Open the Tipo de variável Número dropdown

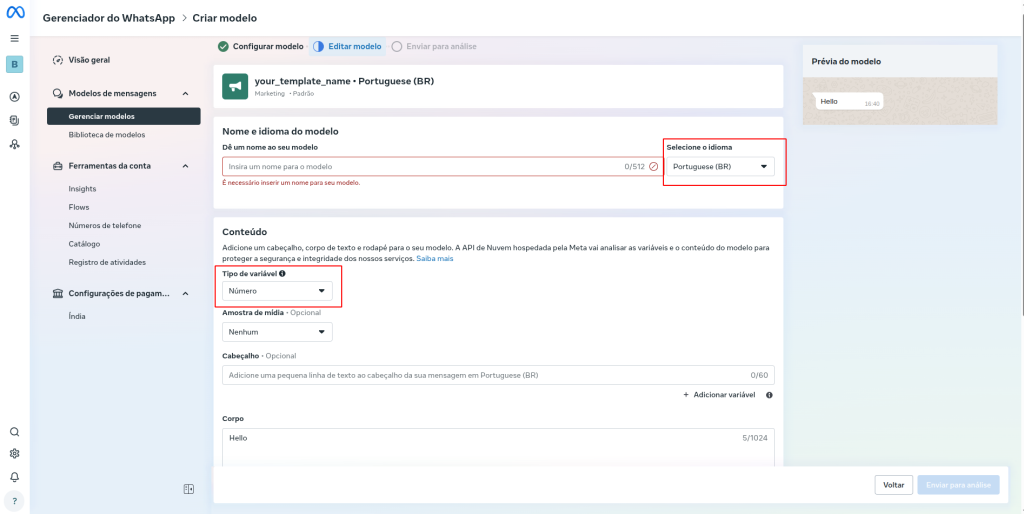point(277,291)
